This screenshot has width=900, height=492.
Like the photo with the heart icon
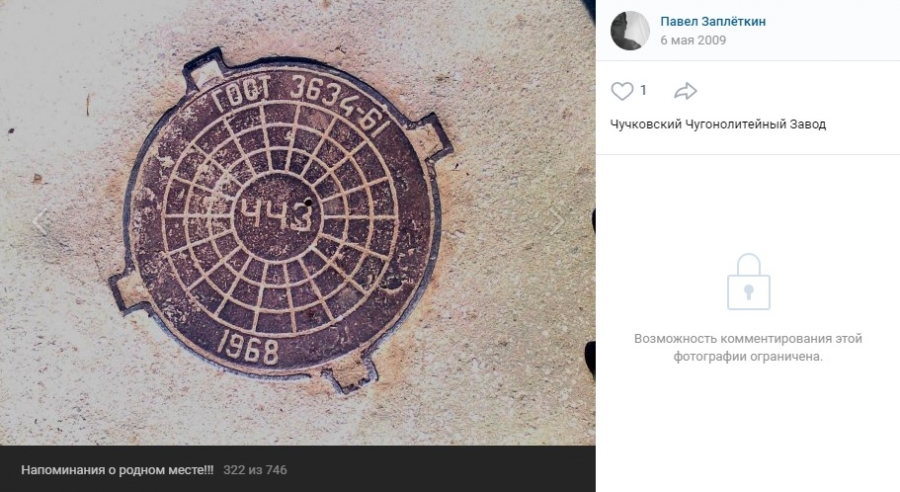pos(621,91)
